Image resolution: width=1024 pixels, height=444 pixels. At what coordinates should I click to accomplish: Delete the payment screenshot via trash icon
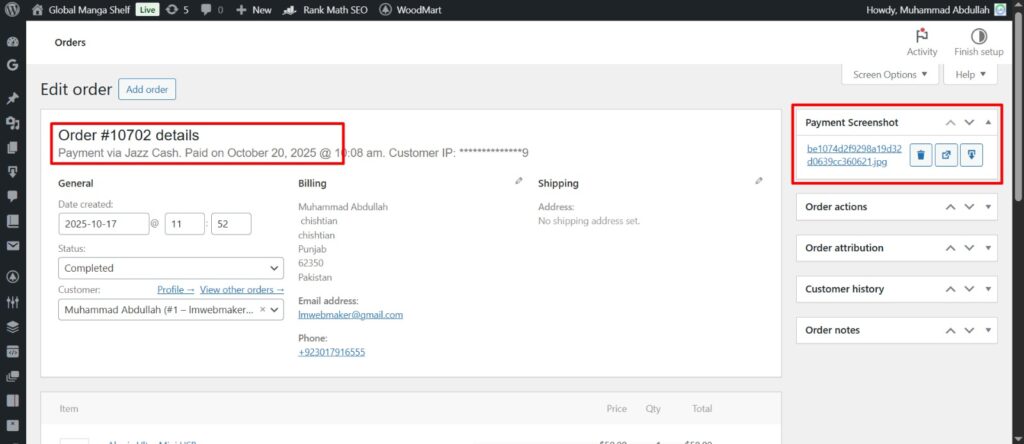pos(921,155)
